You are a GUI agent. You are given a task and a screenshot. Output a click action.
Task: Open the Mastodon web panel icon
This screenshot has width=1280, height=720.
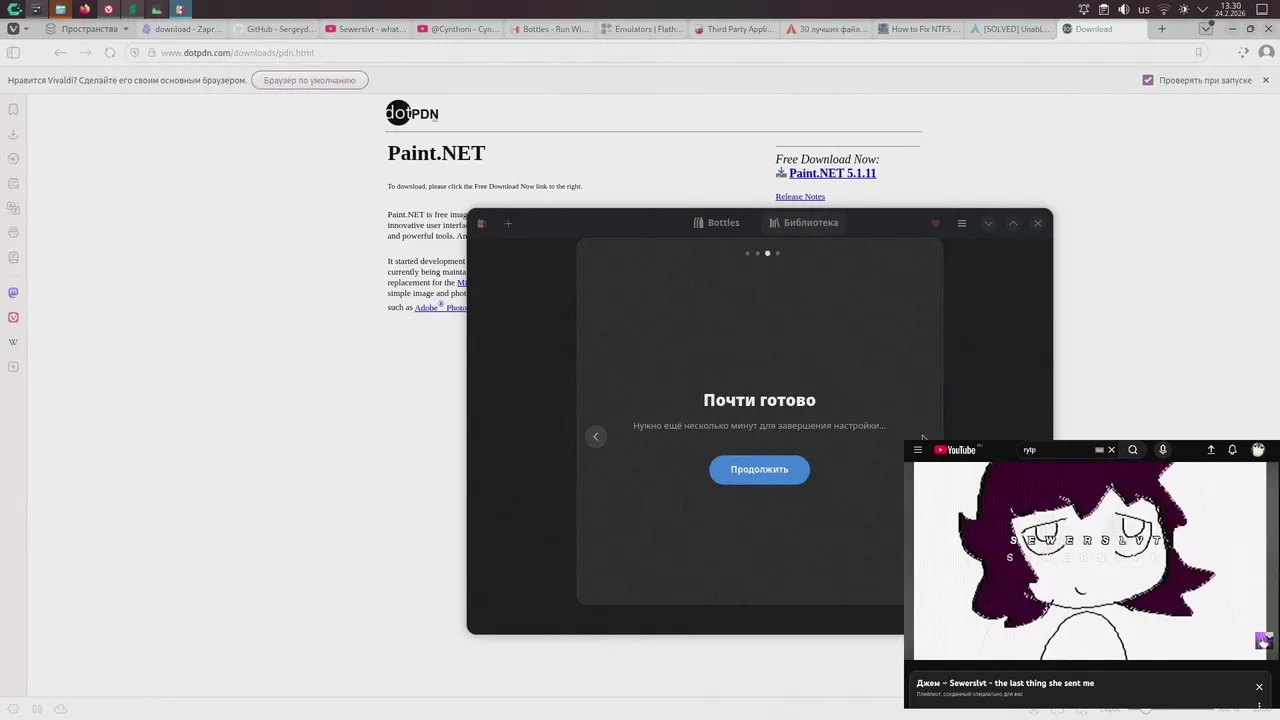pyautogui.click(x=13, y=293)
